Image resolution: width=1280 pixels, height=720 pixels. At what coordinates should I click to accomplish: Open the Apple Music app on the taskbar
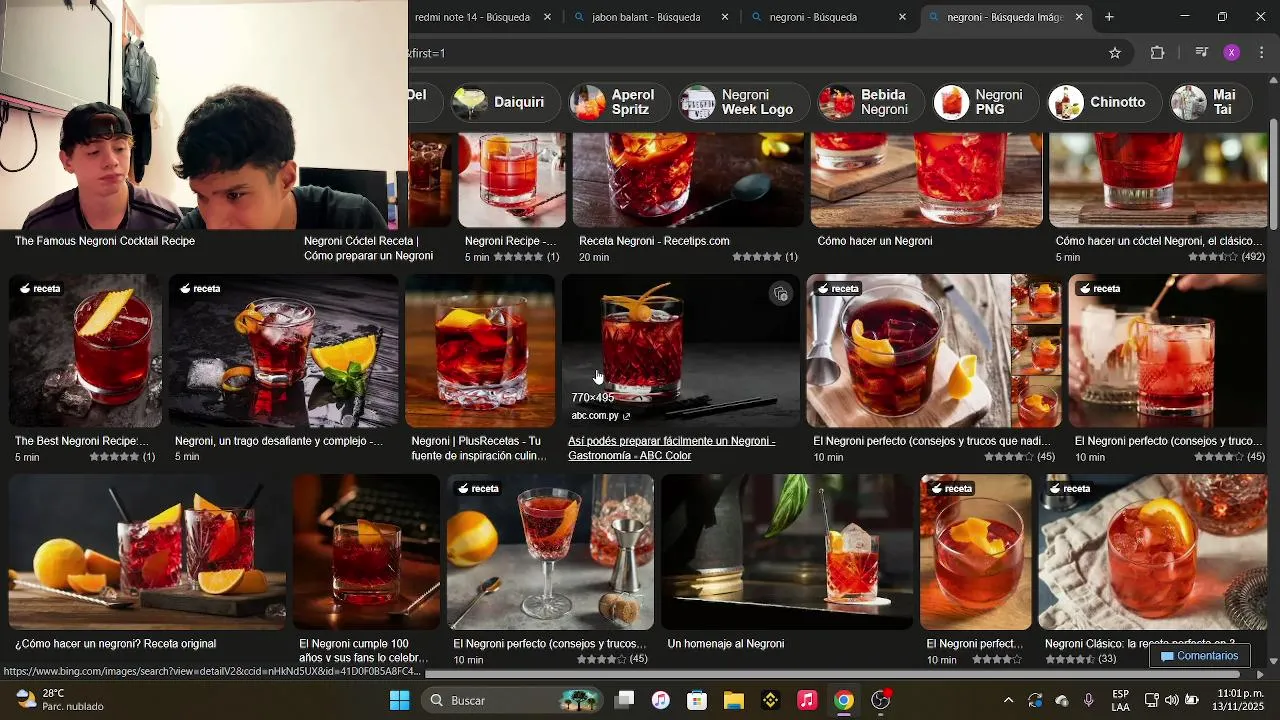[x=807, y=700]
